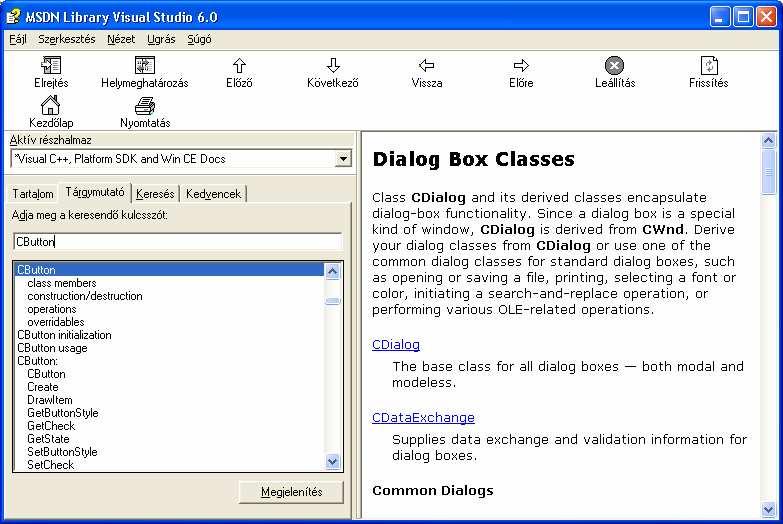783x524 pixels.
Task: Select 'GetCheck' index entry
Action: point(51,426)
